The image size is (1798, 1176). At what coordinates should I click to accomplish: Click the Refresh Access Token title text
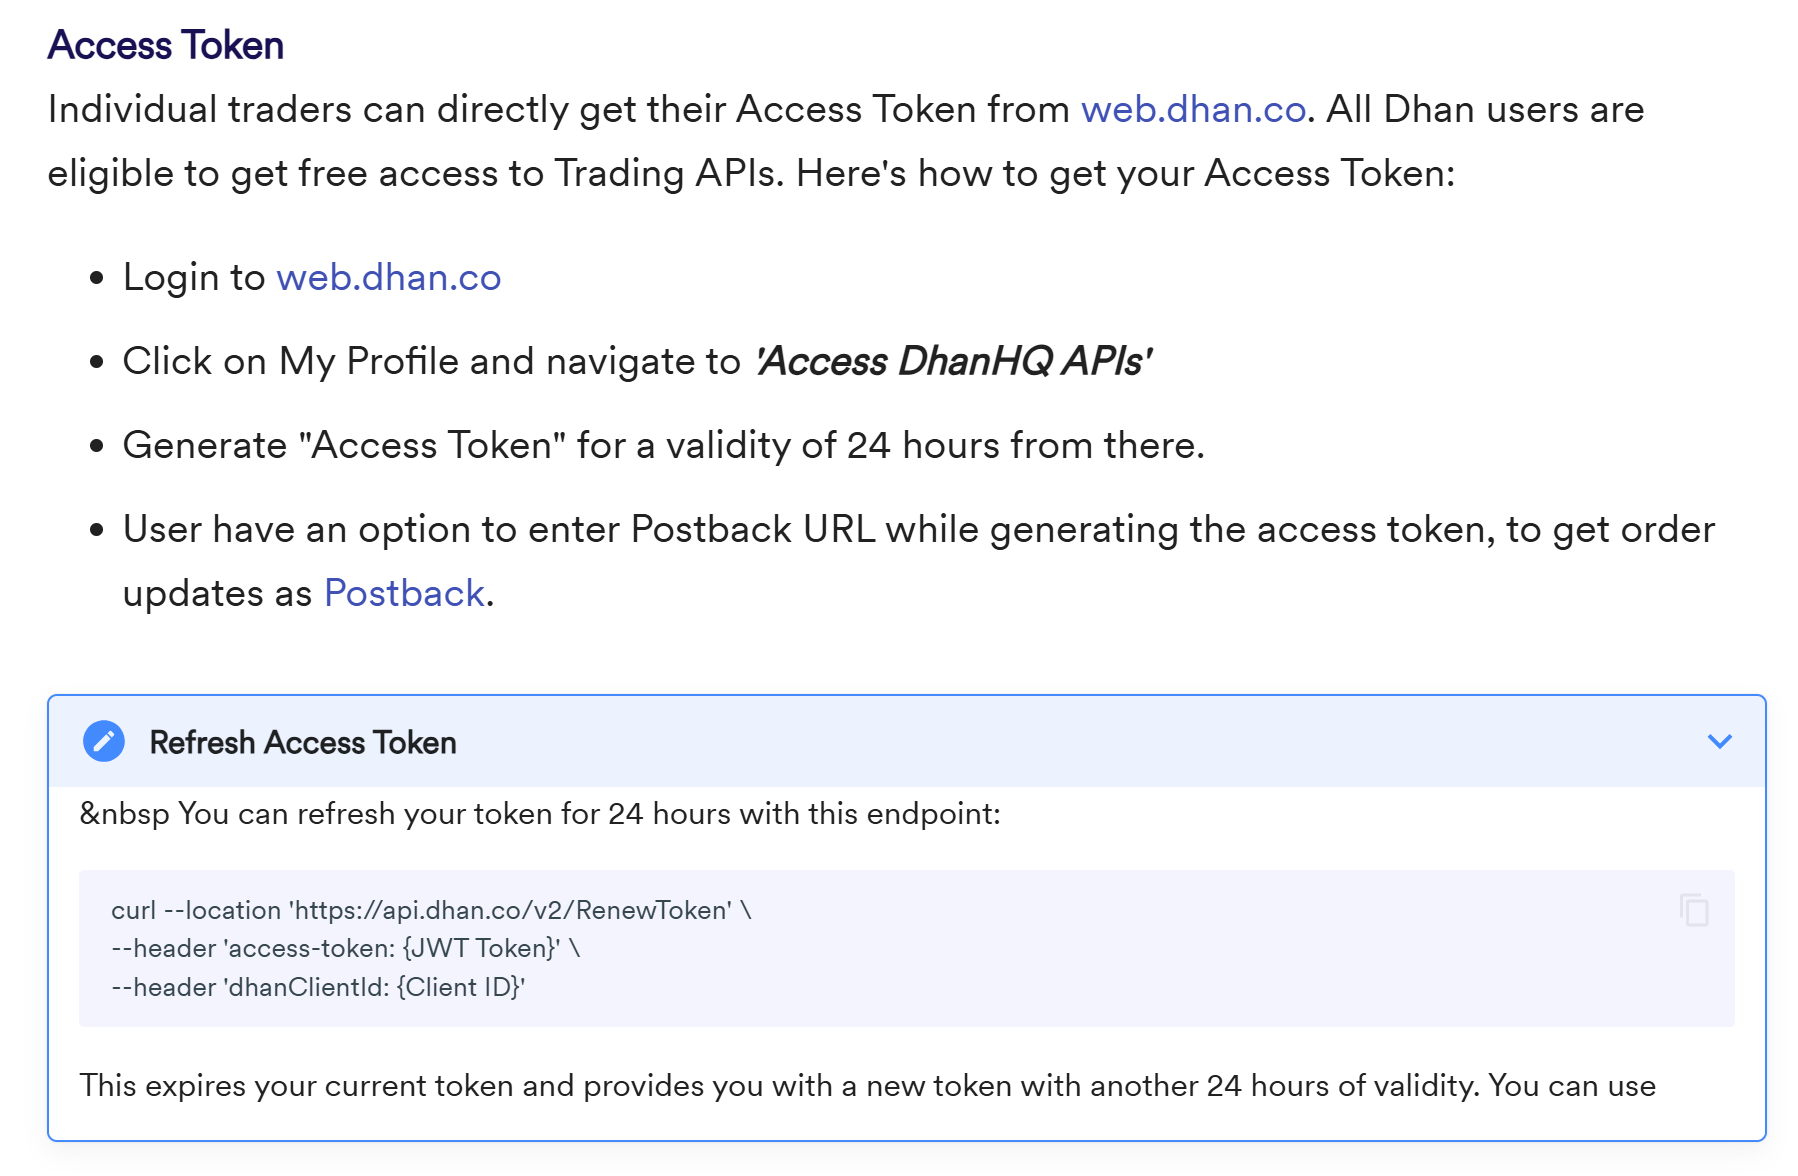click(302, 742)
